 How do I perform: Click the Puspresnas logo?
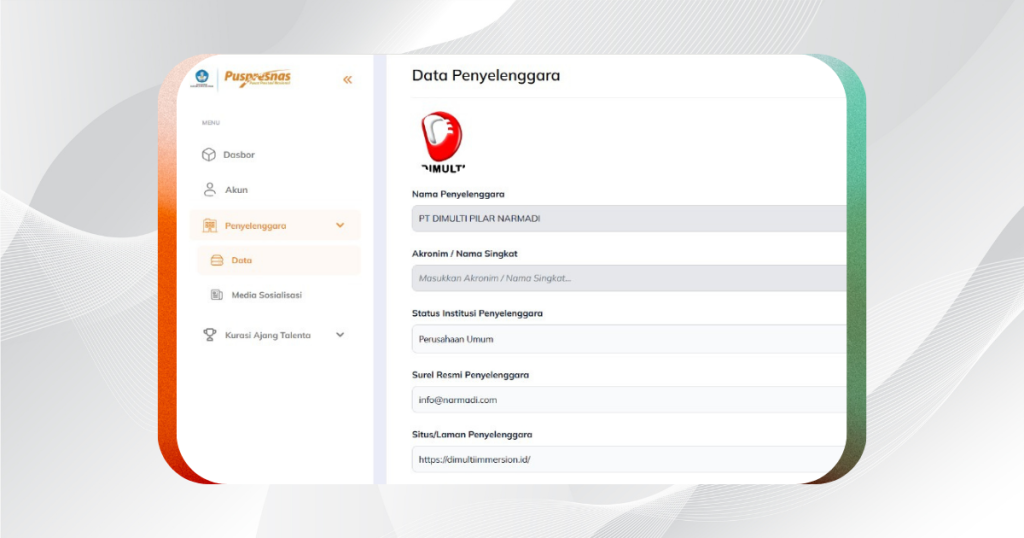(257, 79)
